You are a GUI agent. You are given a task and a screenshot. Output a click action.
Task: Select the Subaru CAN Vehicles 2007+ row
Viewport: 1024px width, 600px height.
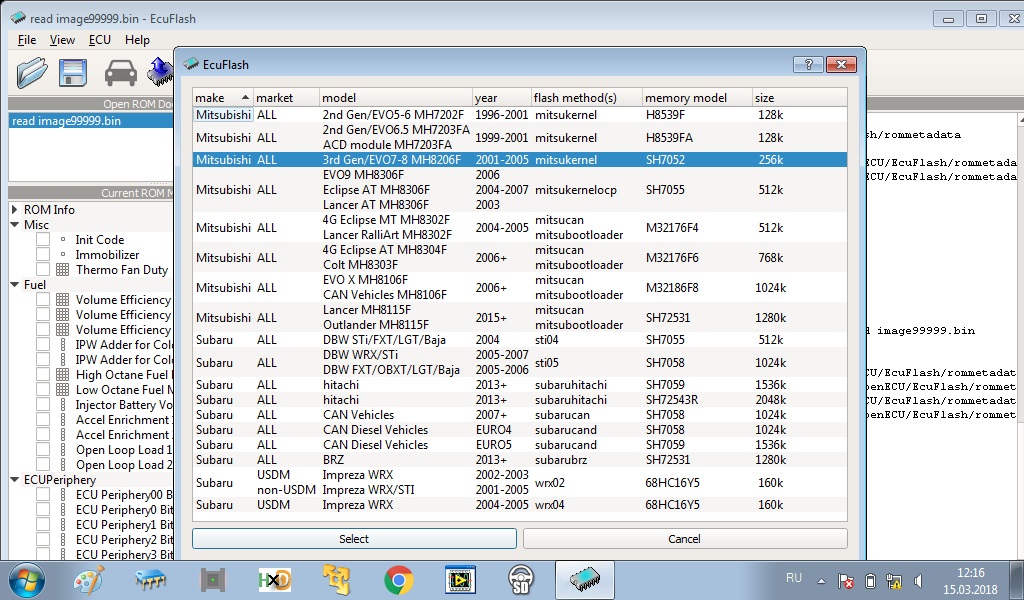(520, 415)
